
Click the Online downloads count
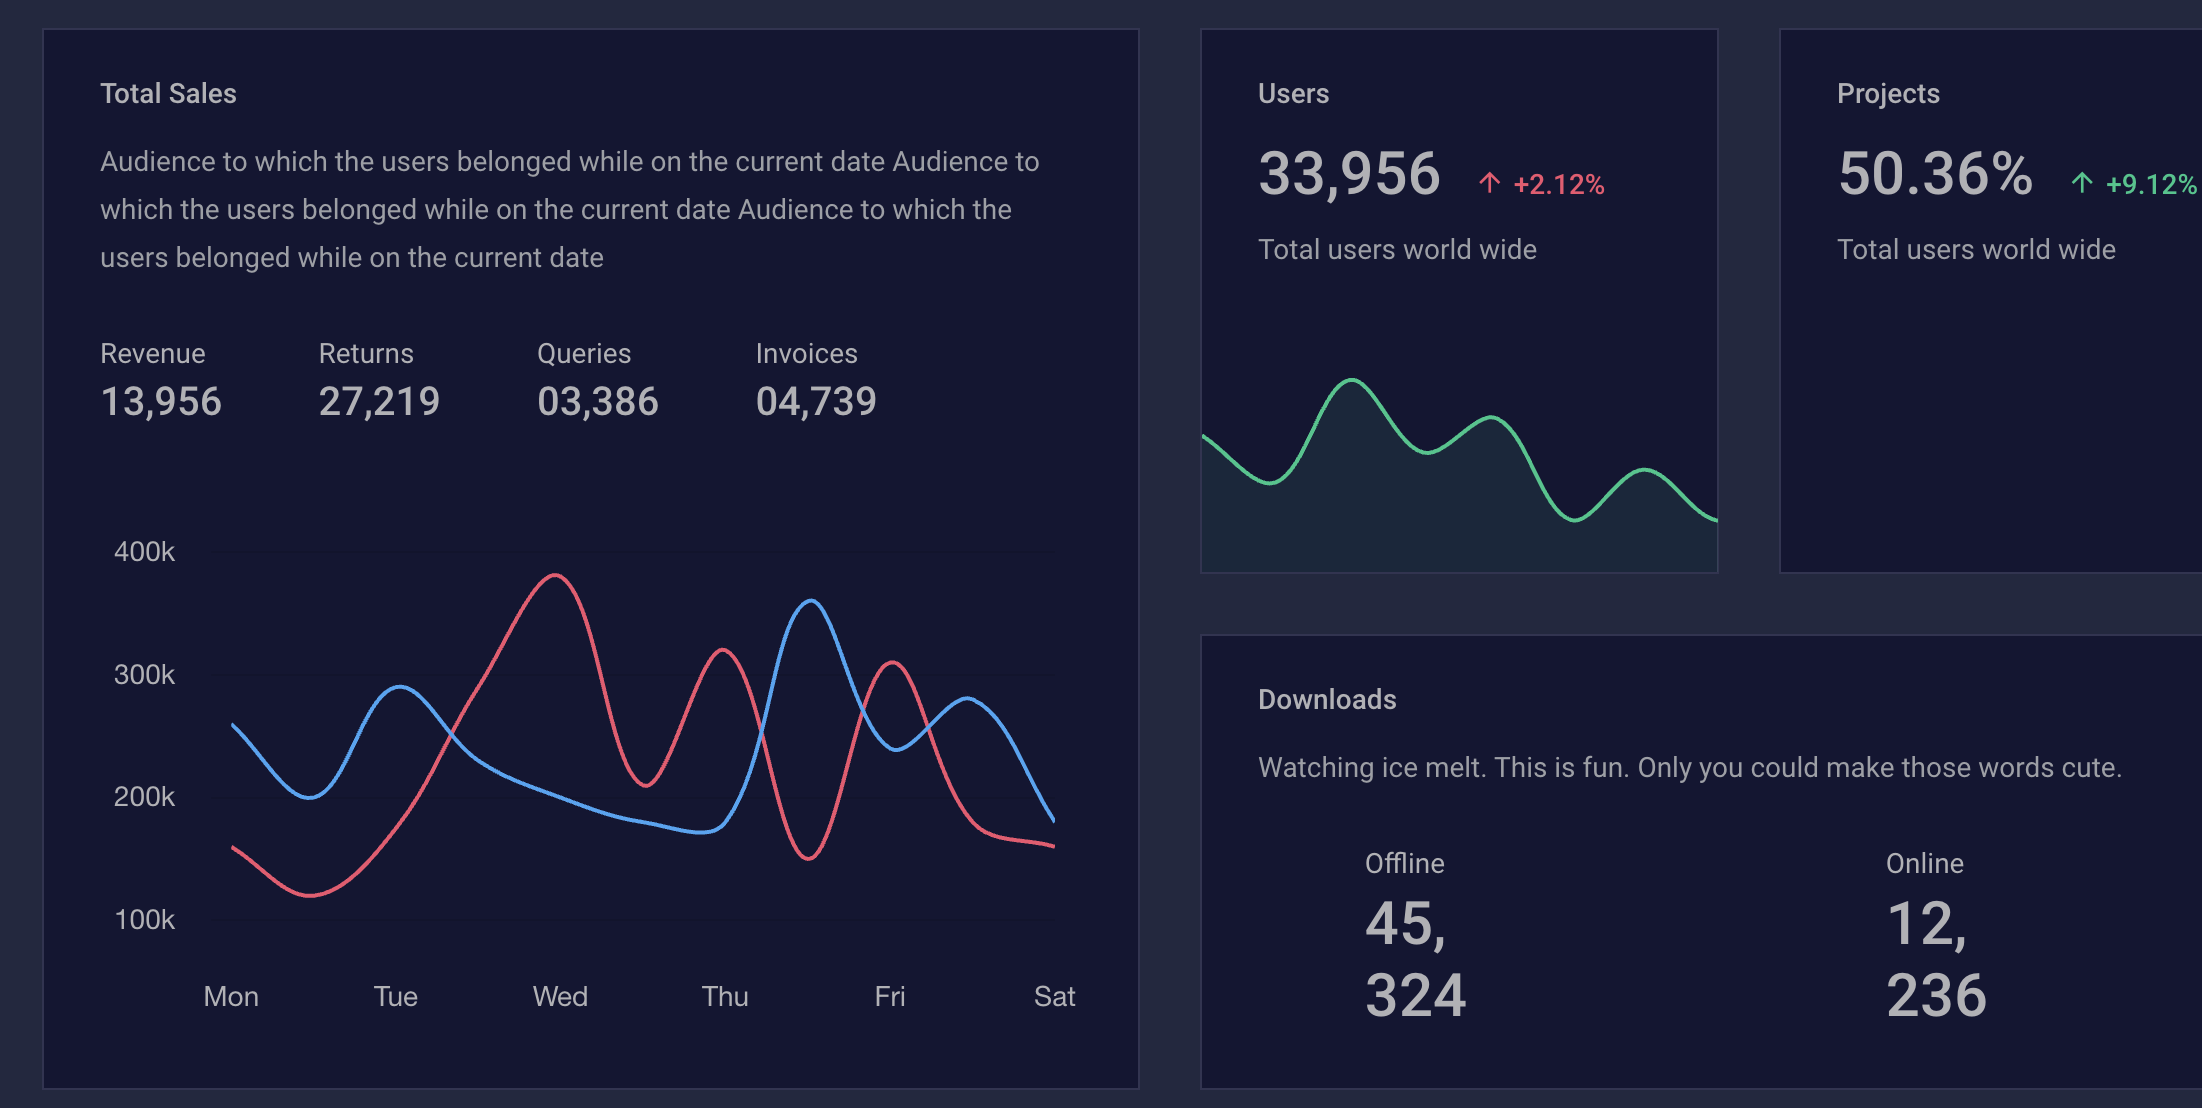[x=1935, y=959]
